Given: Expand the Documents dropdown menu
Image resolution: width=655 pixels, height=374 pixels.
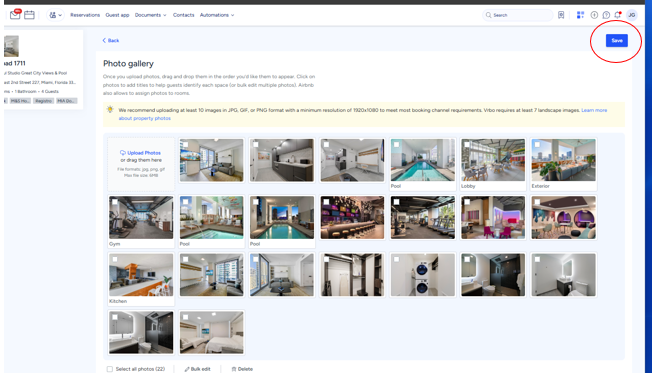Looking at the screenshot, I should pyautogui.click(x=150, y=15).
